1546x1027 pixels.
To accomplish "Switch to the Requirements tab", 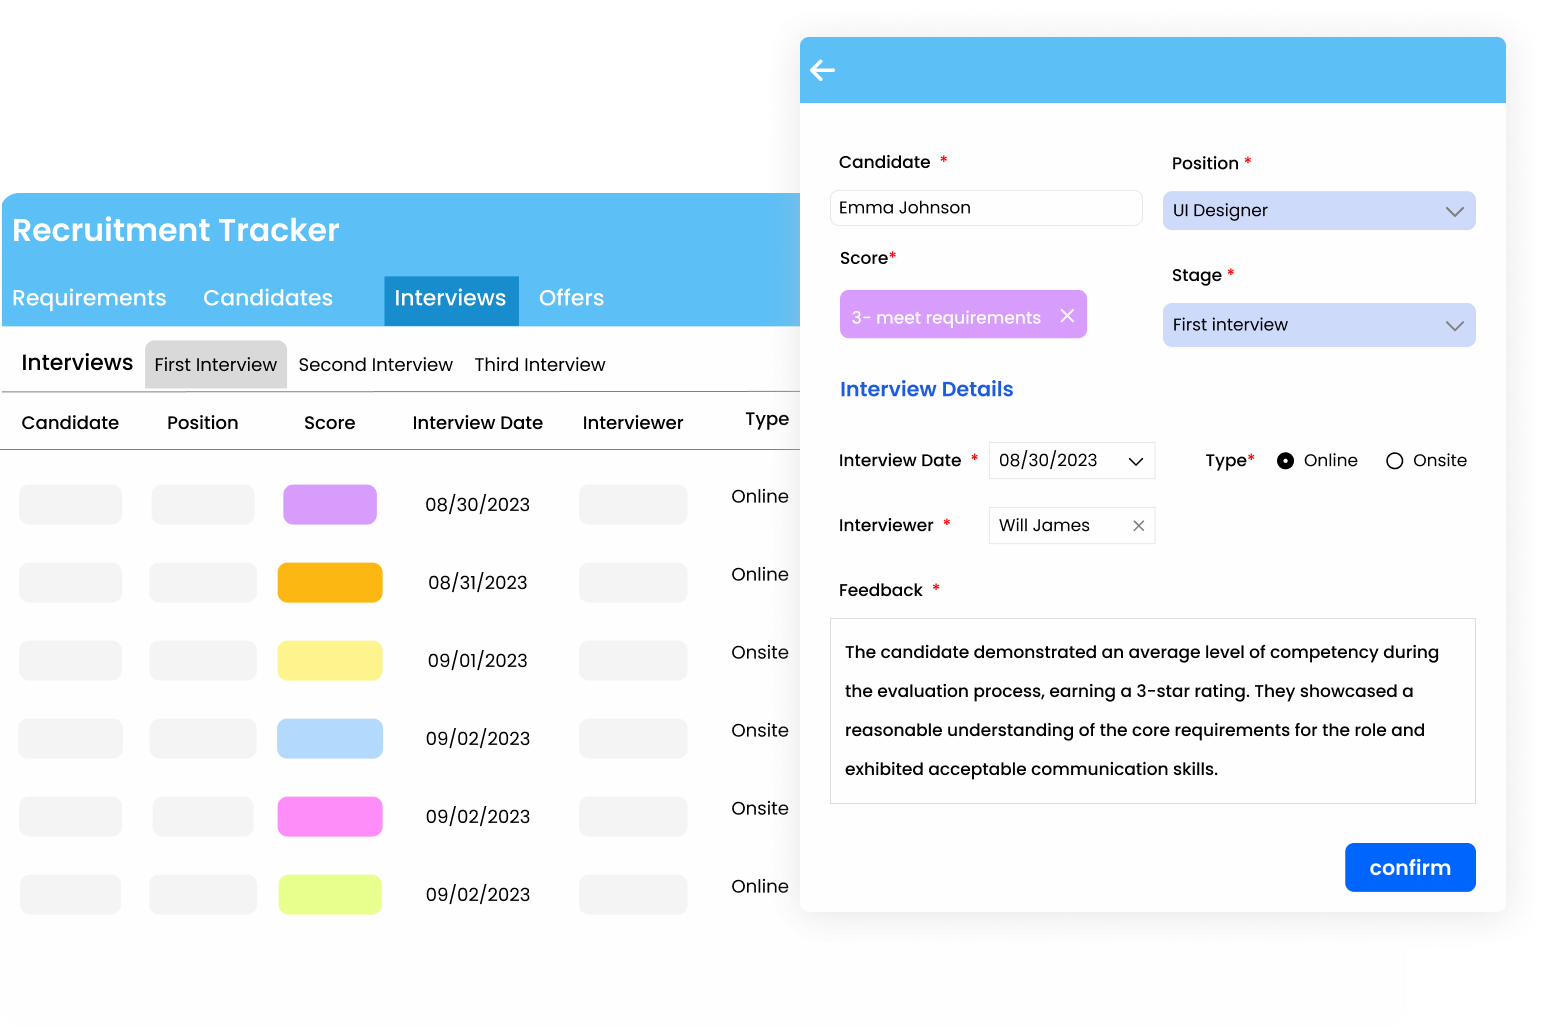I will pyautogui.click(x=89, y=298).
